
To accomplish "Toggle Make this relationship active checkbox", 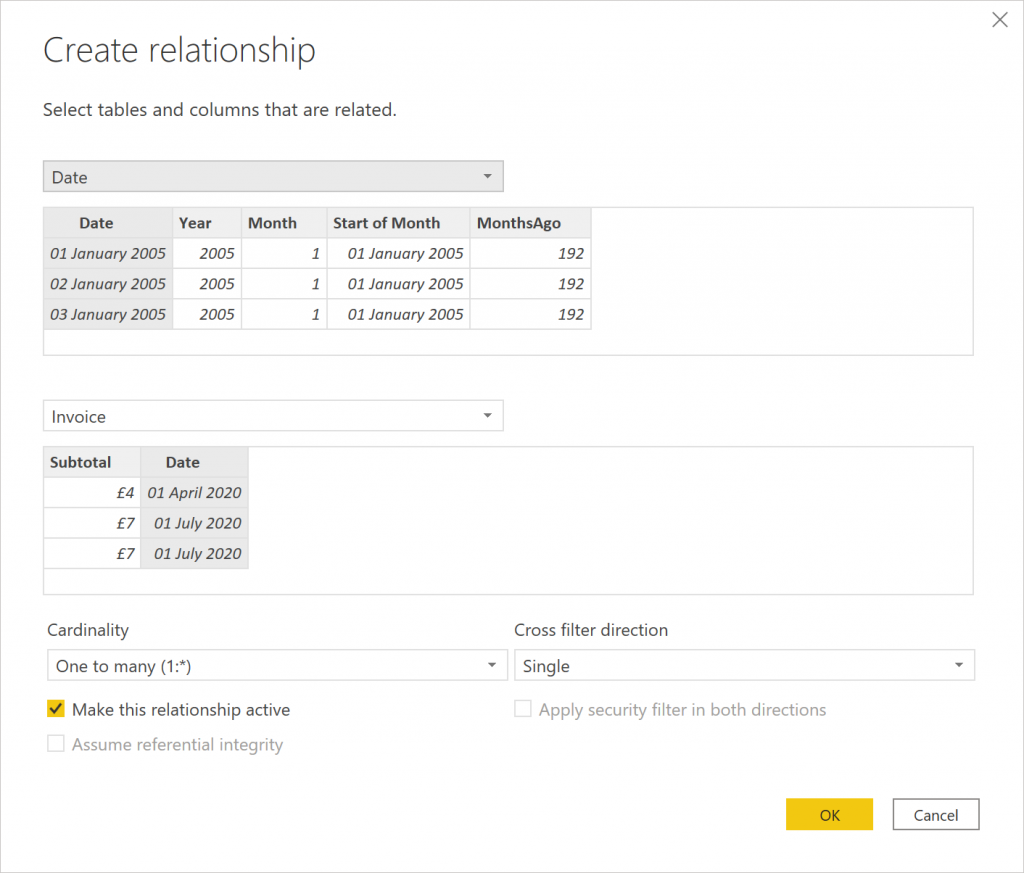I will coord(56,709).
